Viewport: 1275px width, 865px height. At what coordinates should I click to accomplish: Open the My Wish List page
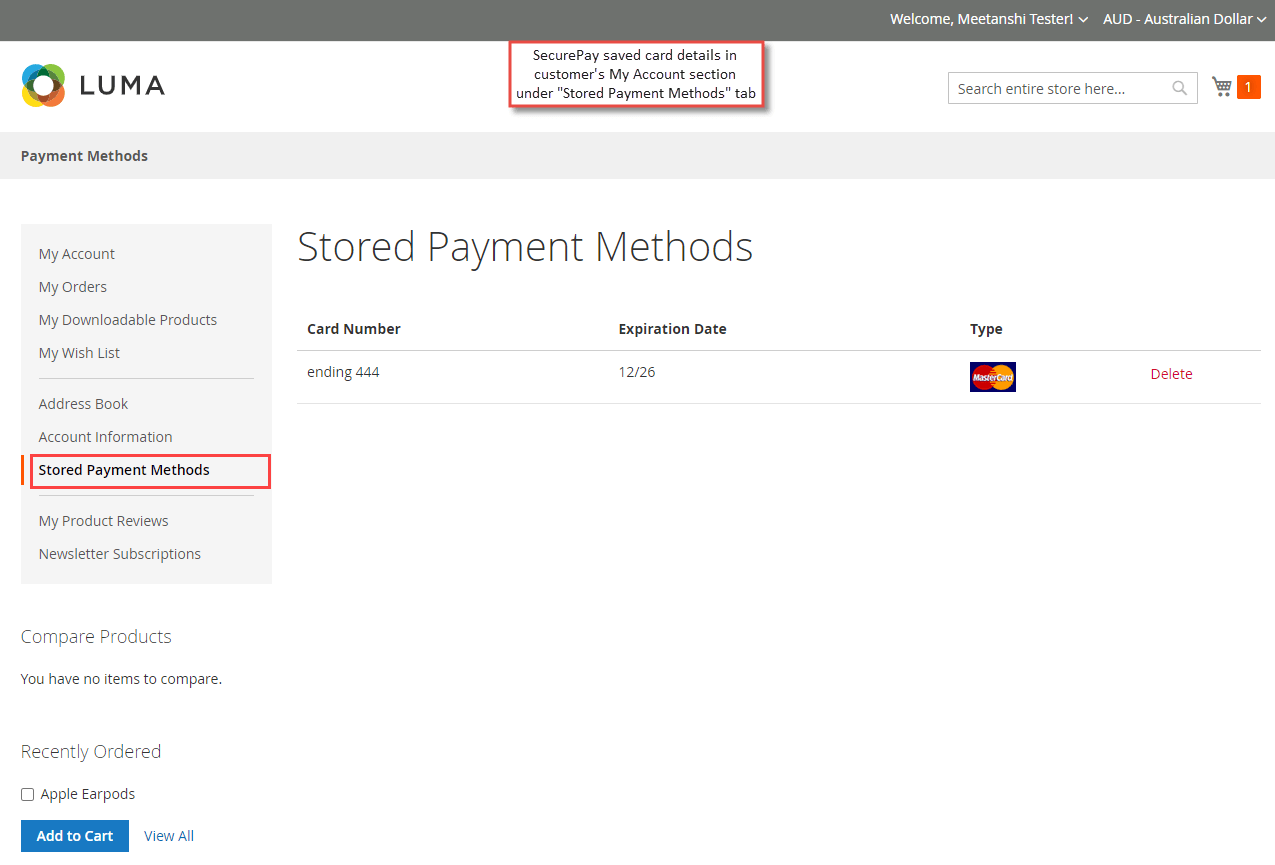[79, 352]
